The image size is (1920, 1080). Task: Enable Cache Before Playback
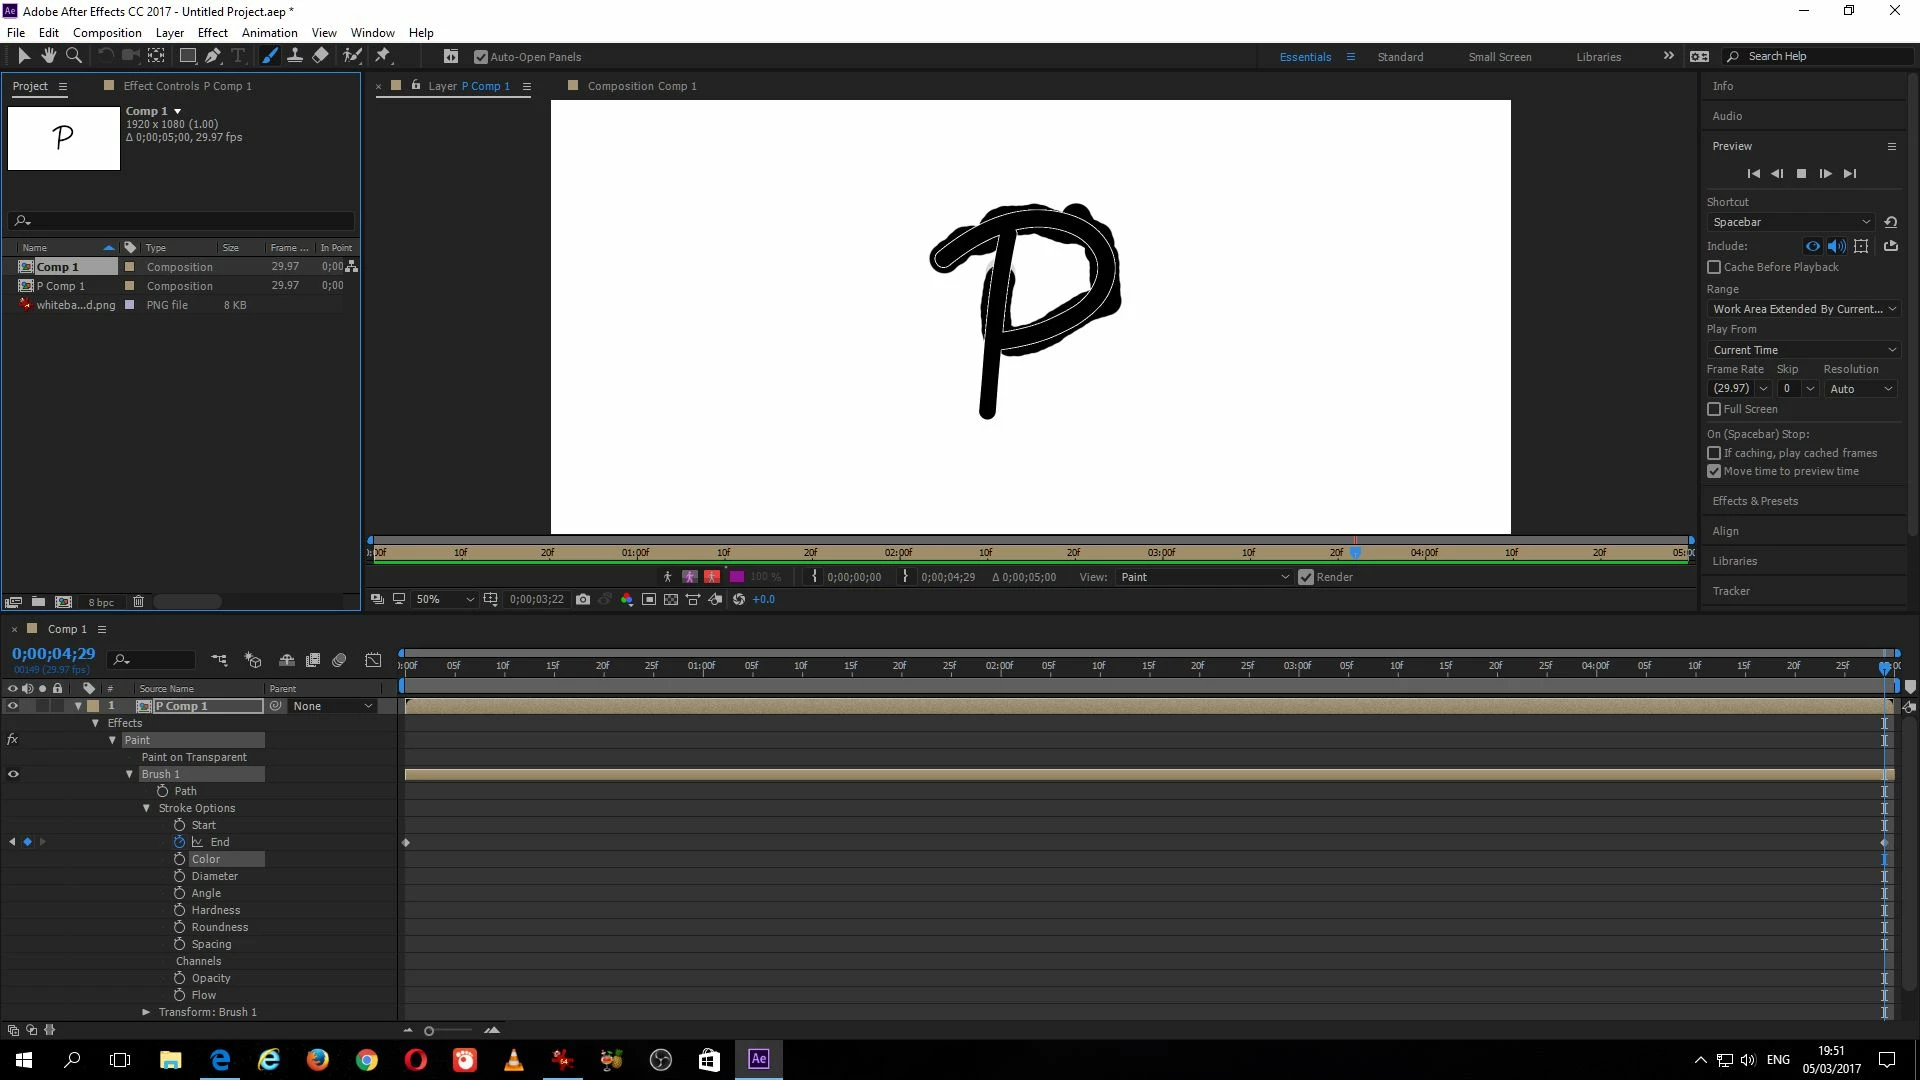click(x=1714, y=267)
